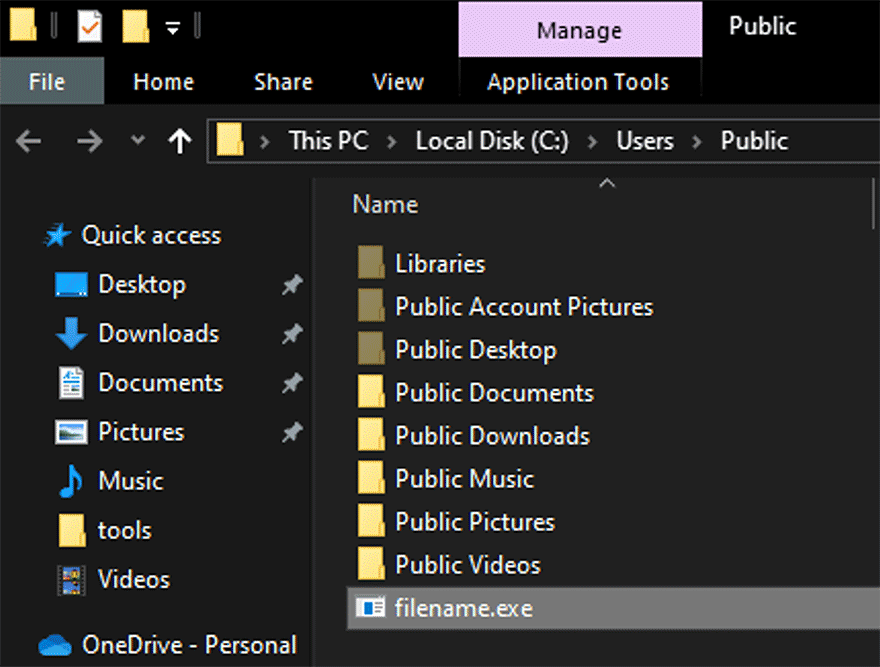Viewport: 880px width, 667px height.
Task: Click the Desktop pin icon
Action: point(292,285)
